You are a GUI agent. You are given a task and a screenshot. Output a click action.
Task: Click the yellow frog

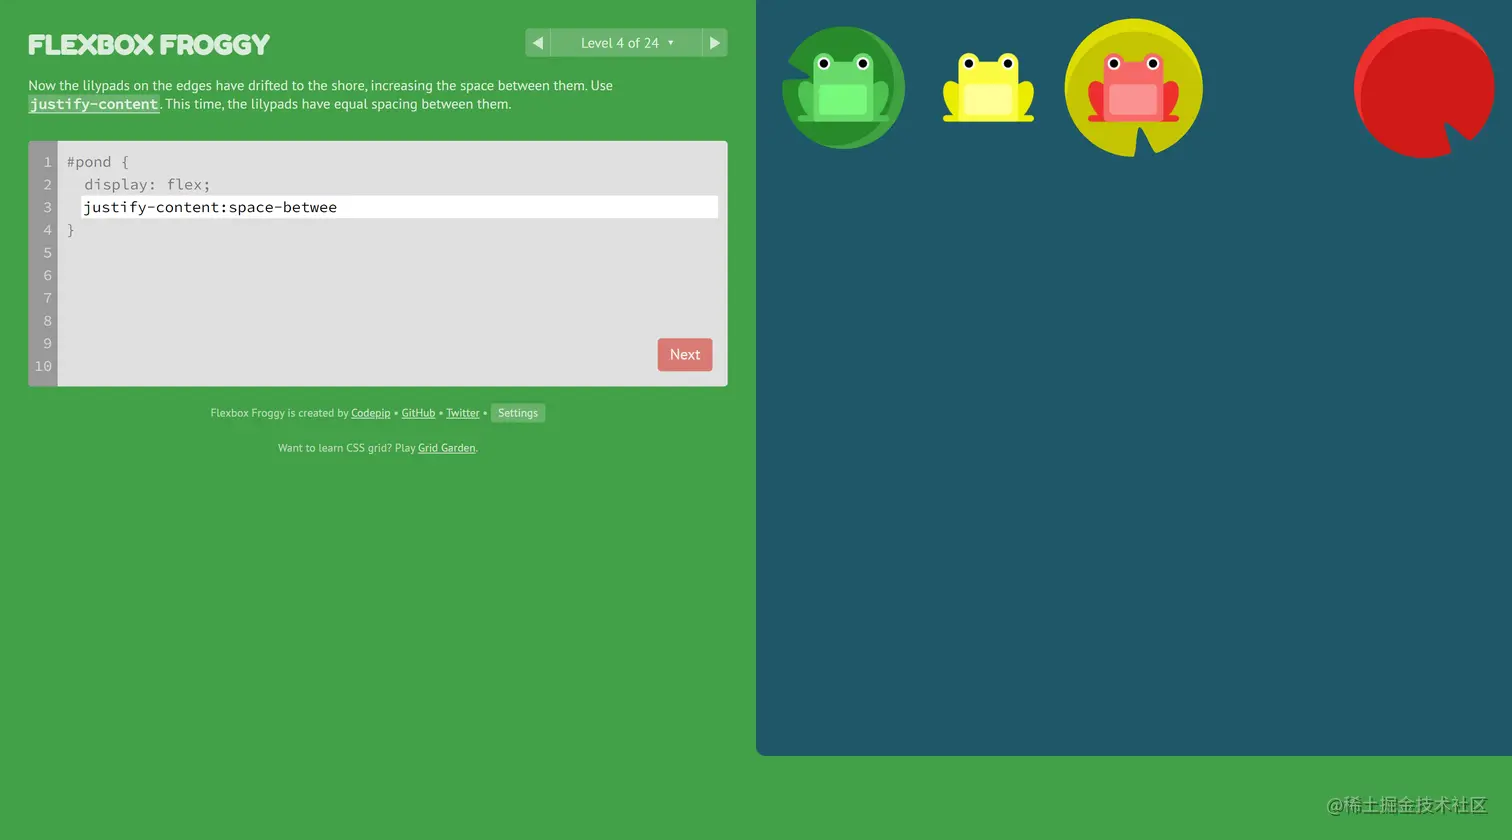pos(988,88)
